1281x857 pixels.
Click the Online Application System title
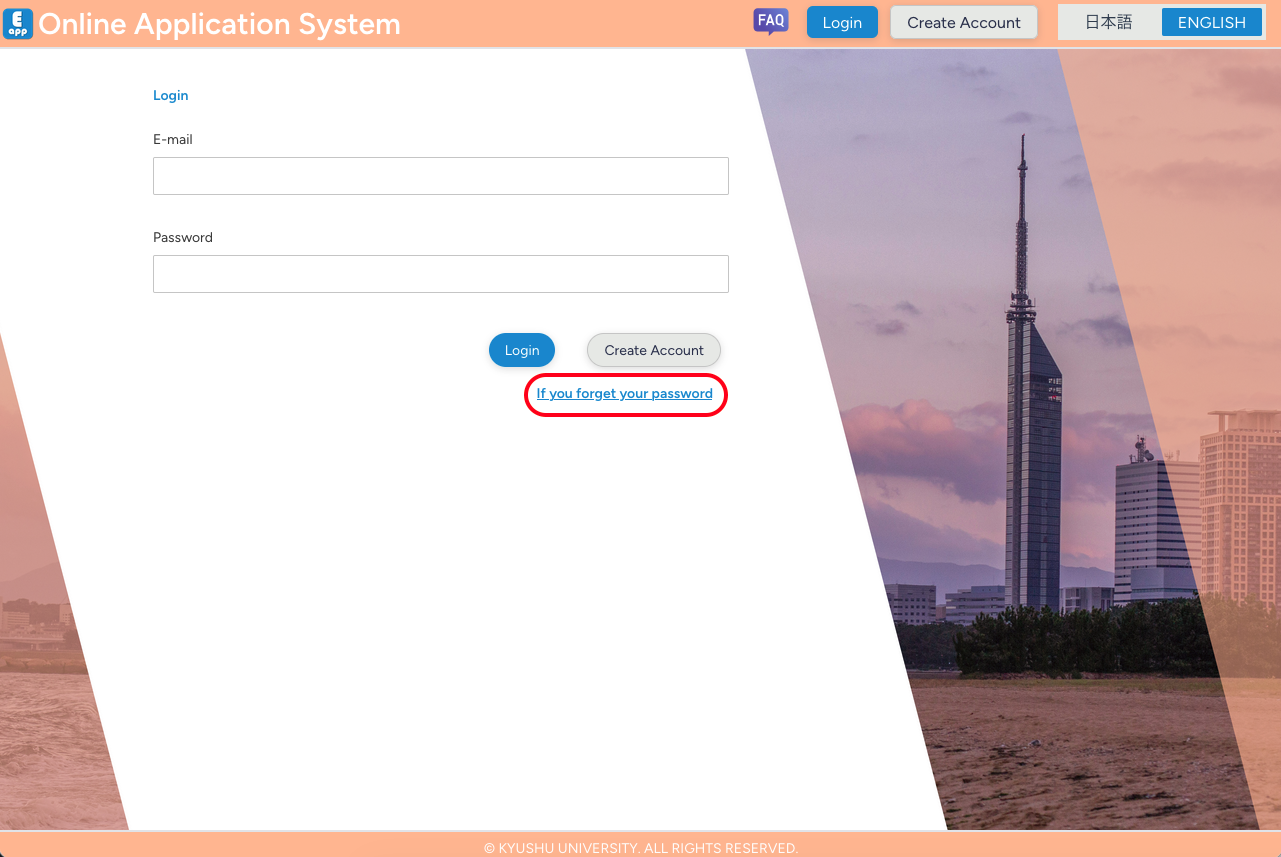coord(219,24)
